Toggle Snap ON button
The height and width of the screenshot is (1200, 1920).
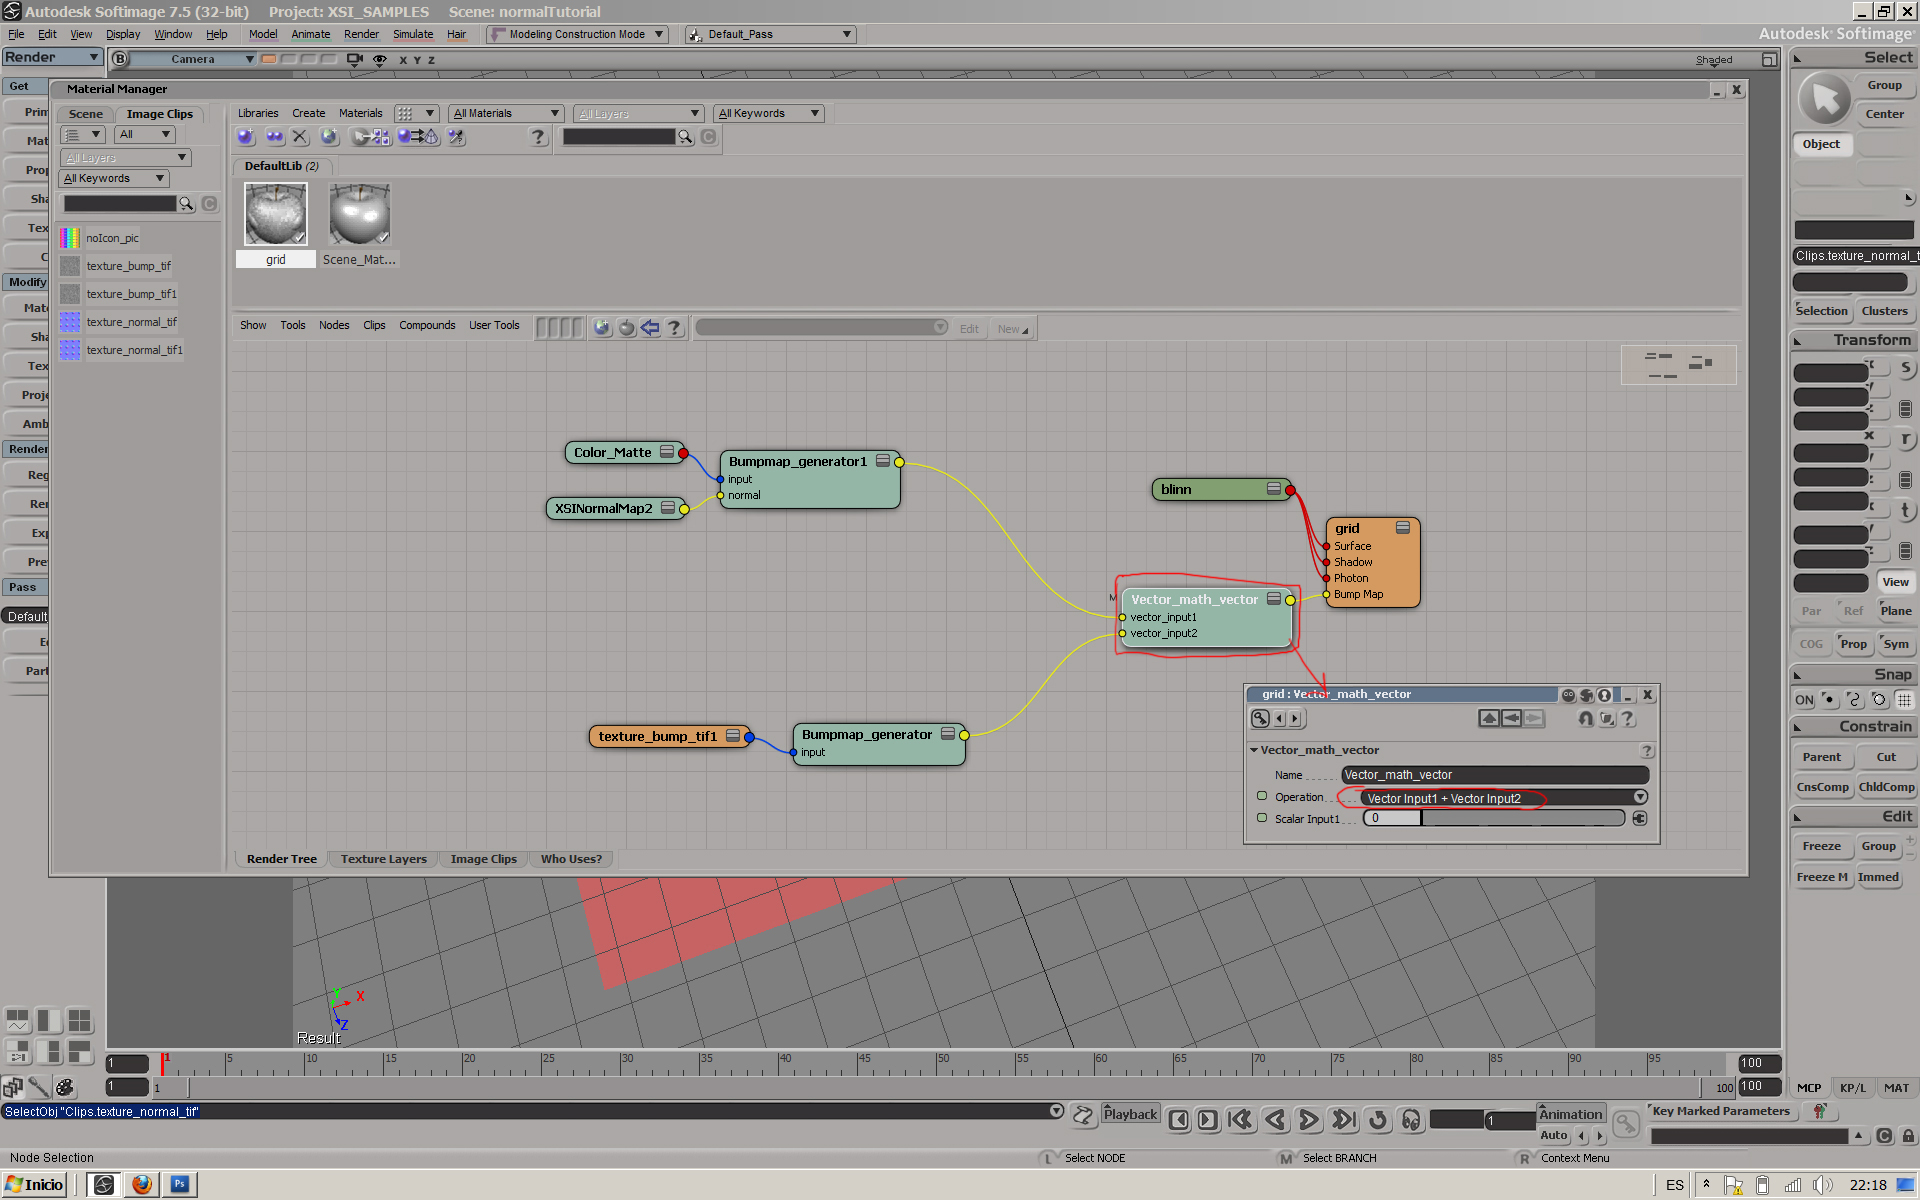pyautogui.click(x=1803, y=700)
